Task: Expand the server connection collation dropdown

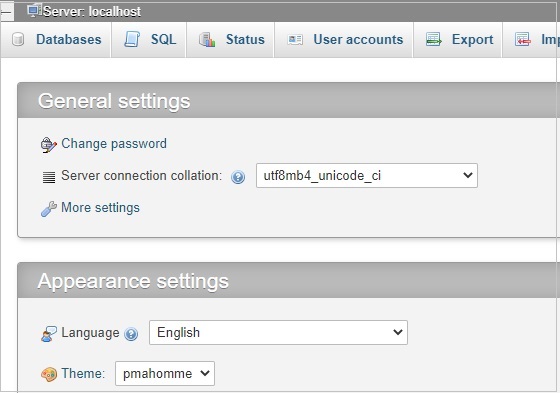Action: click(x=367, y=175)
